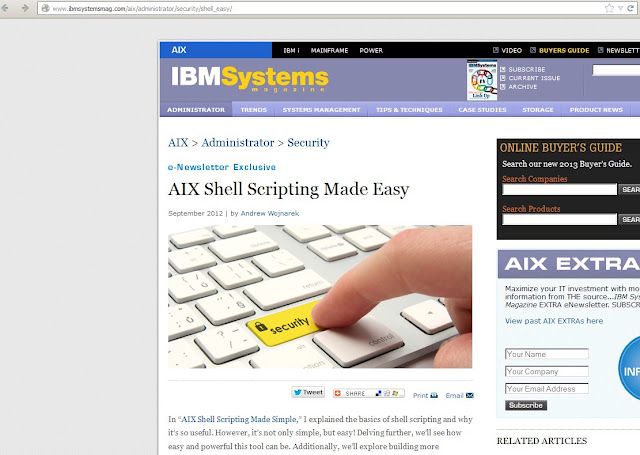Click Search button beside Search Companies
The width and height of the screenshot is (640, 455).
[629, 189]
